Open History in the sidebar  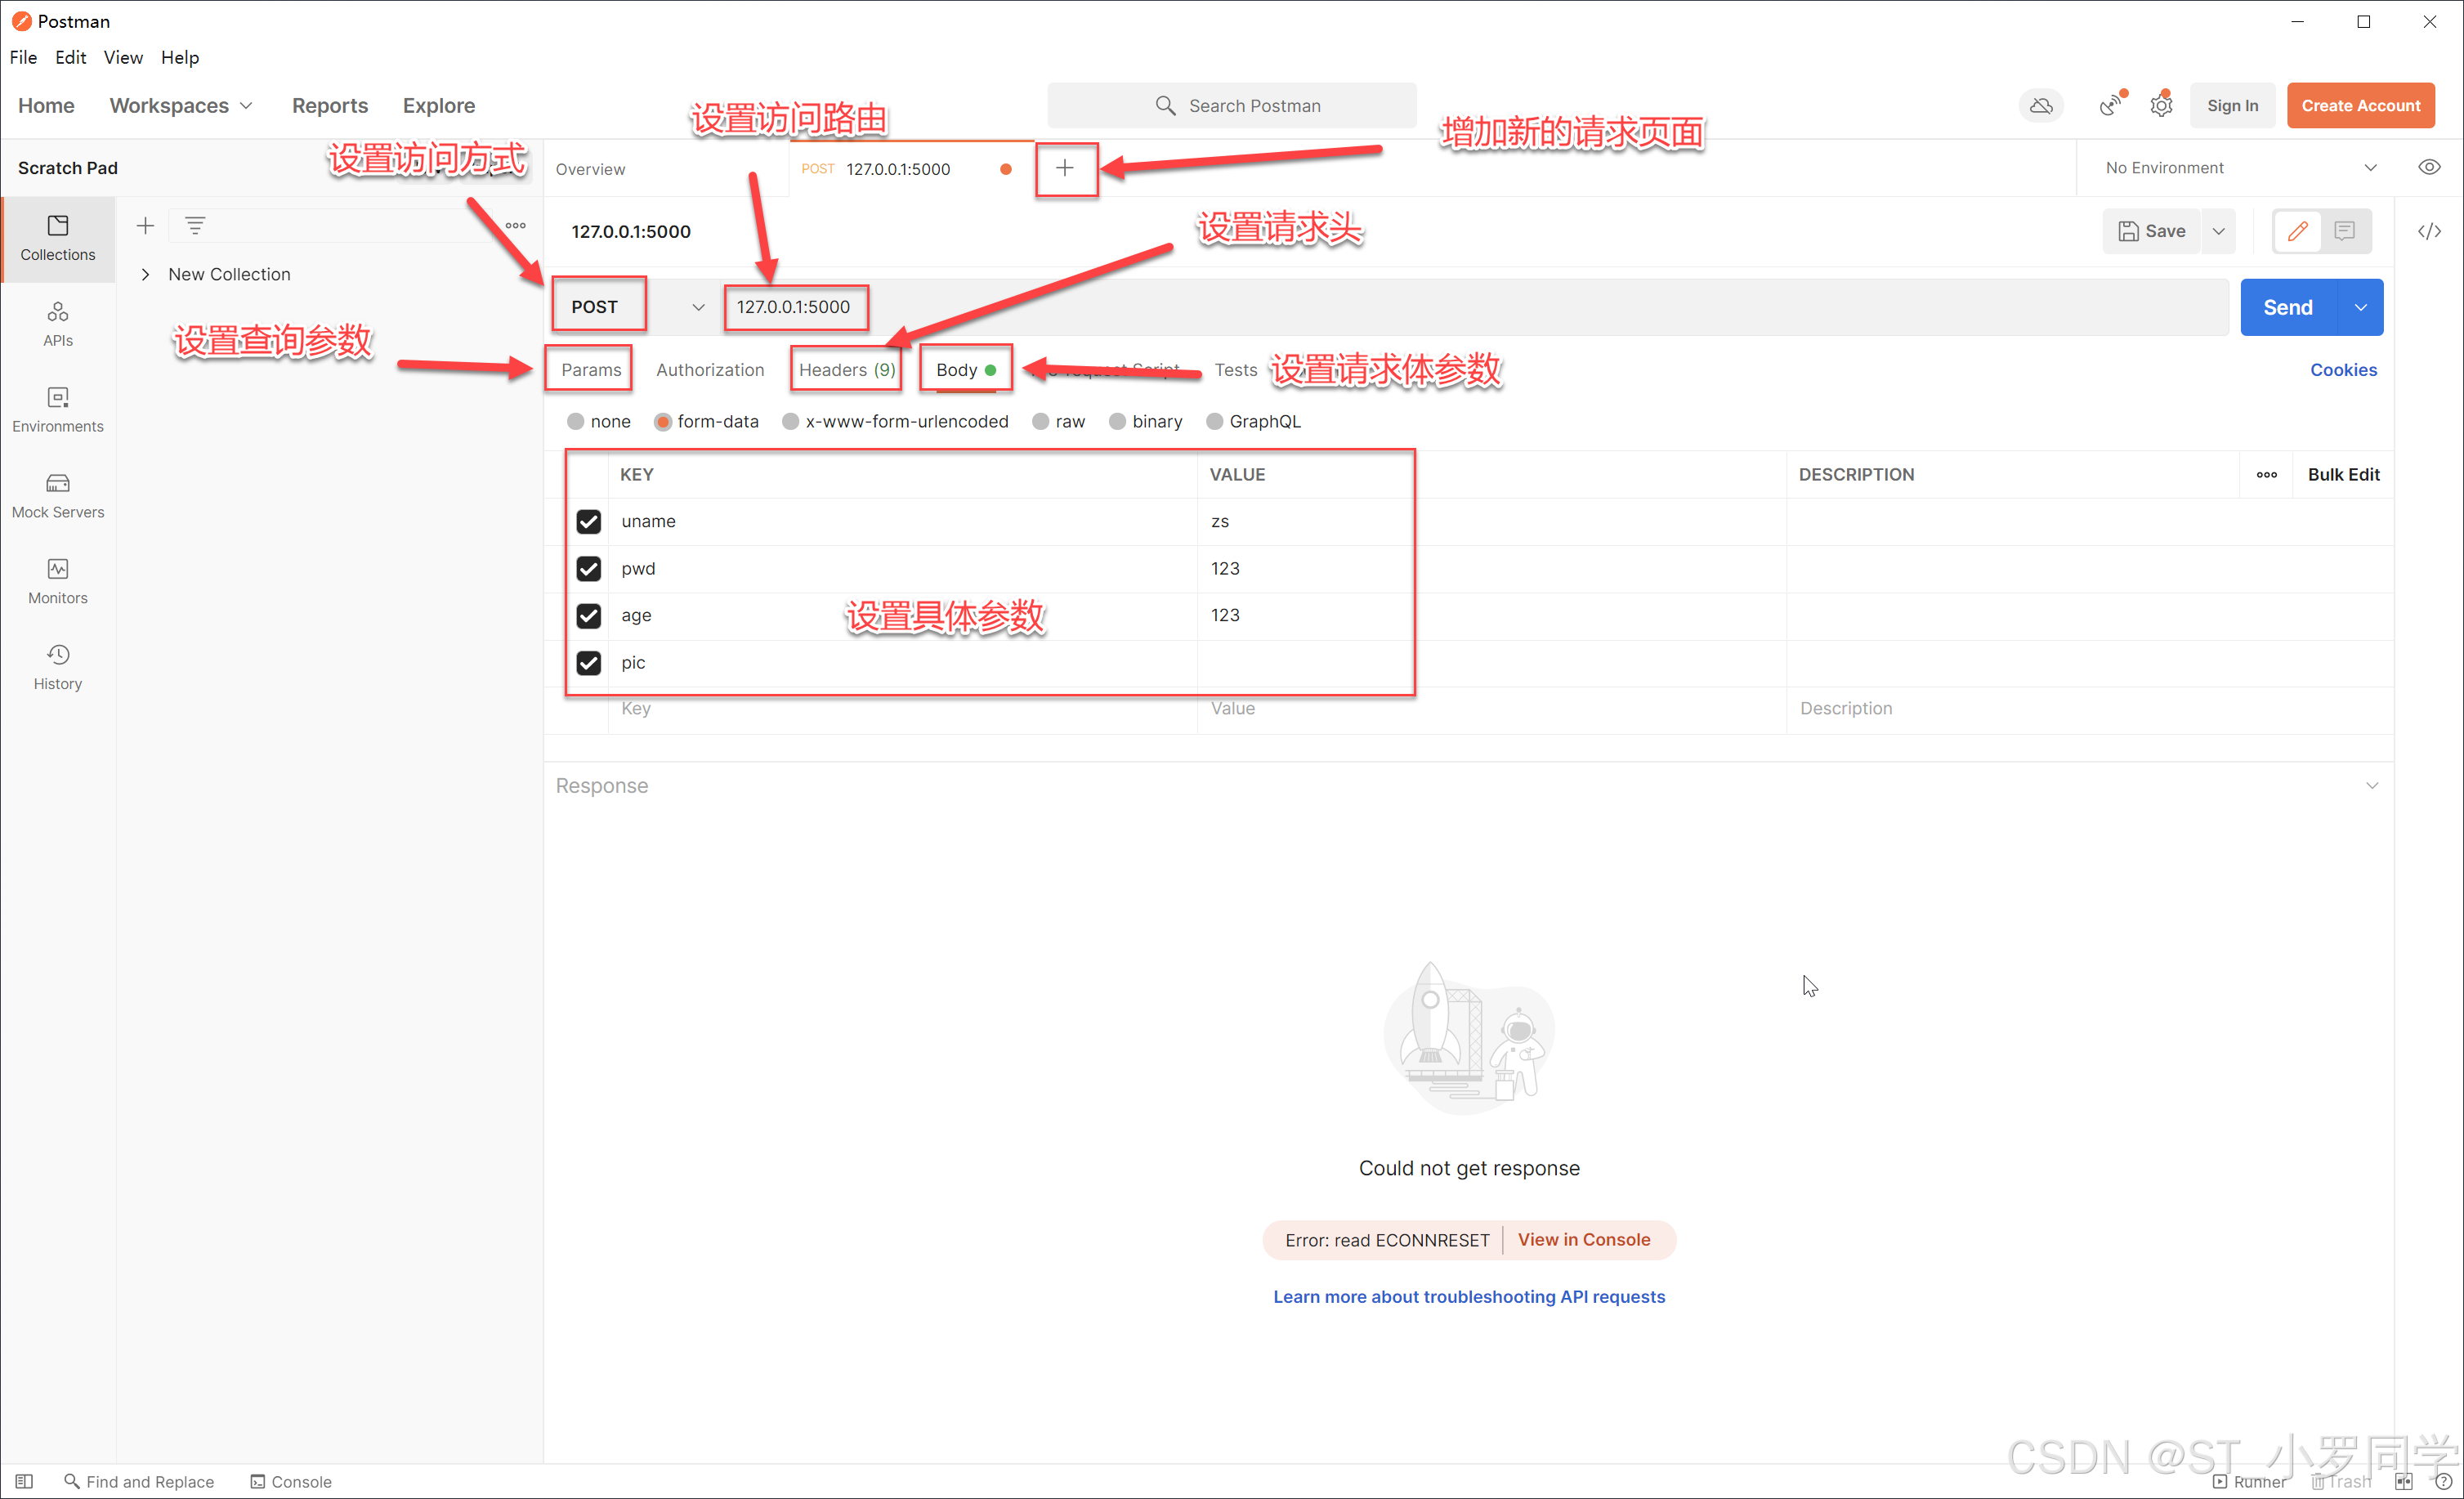click(58, 667)
